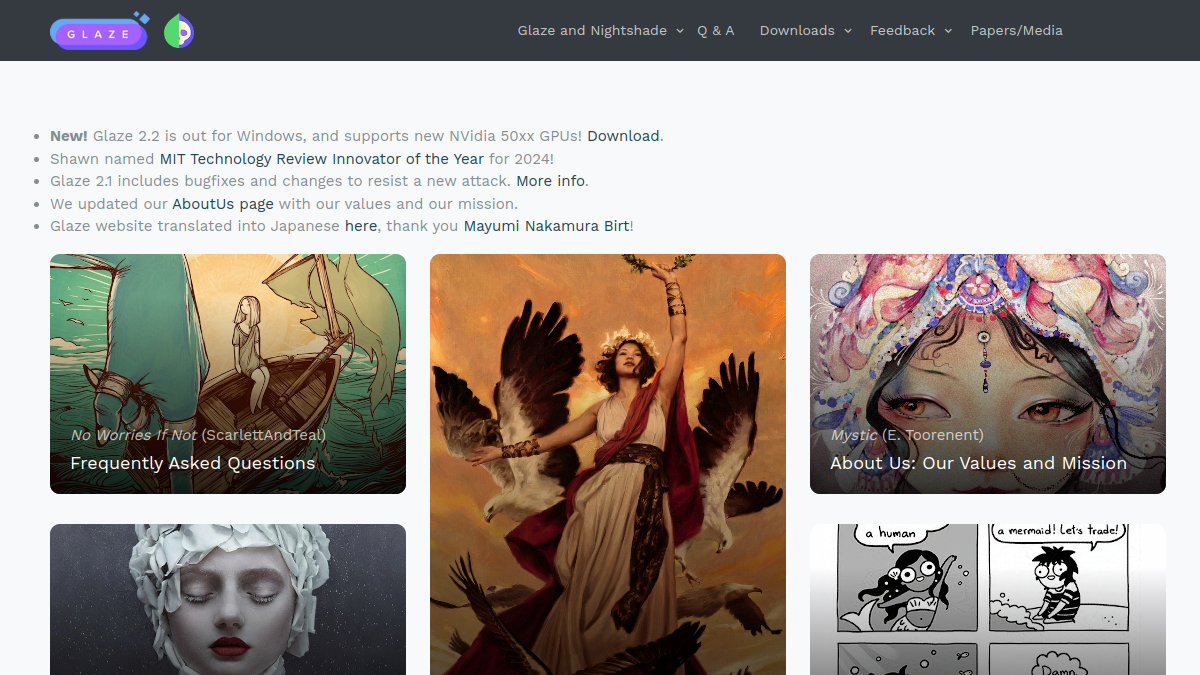This screenshot has width=1200, height=675.
Task: Click the Download link for Glaze 2.2
Action: pos(623,136)
